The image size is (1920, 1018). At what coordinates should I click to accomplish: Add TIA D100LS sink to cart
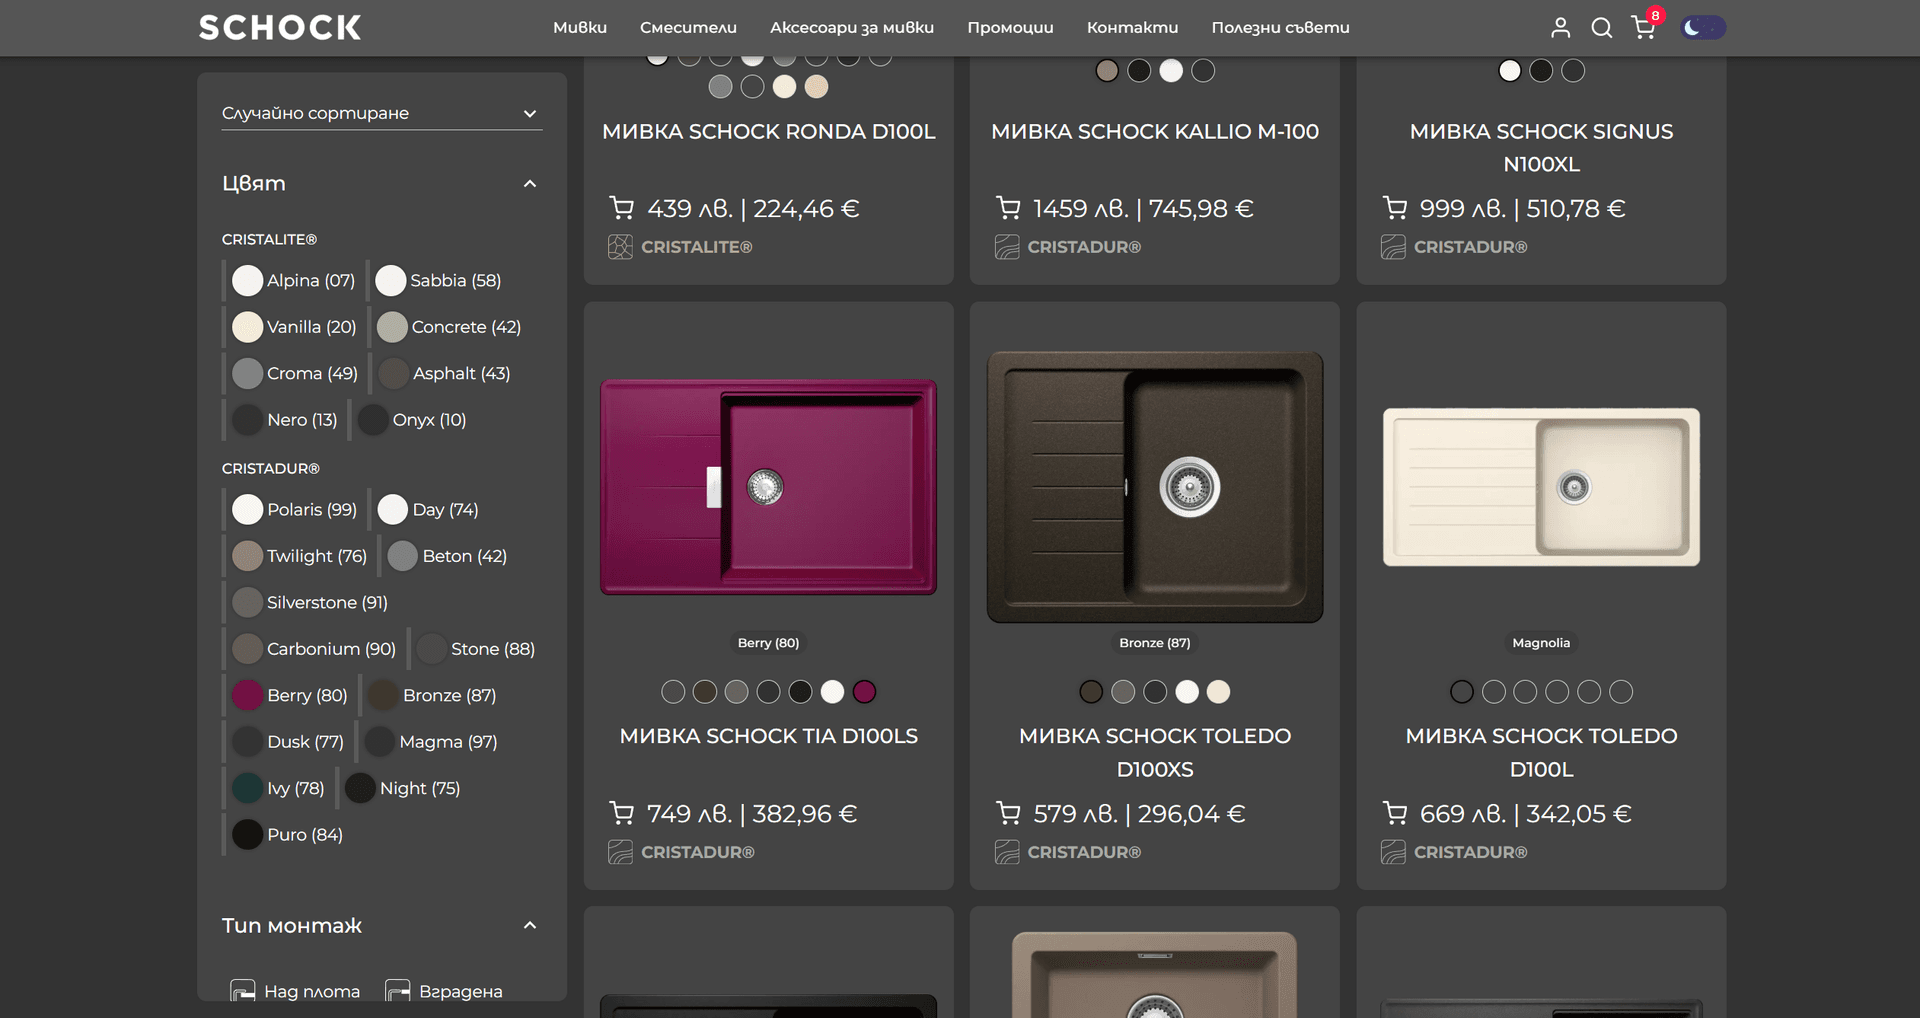coord(621,814)
